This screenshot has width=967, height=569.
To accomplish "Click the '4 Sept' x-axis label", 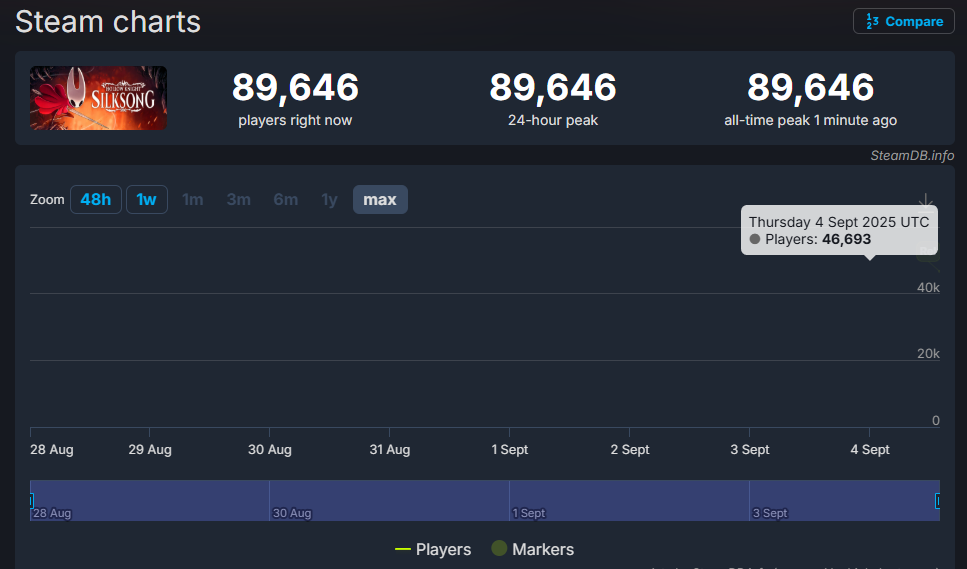I will 870,449.
